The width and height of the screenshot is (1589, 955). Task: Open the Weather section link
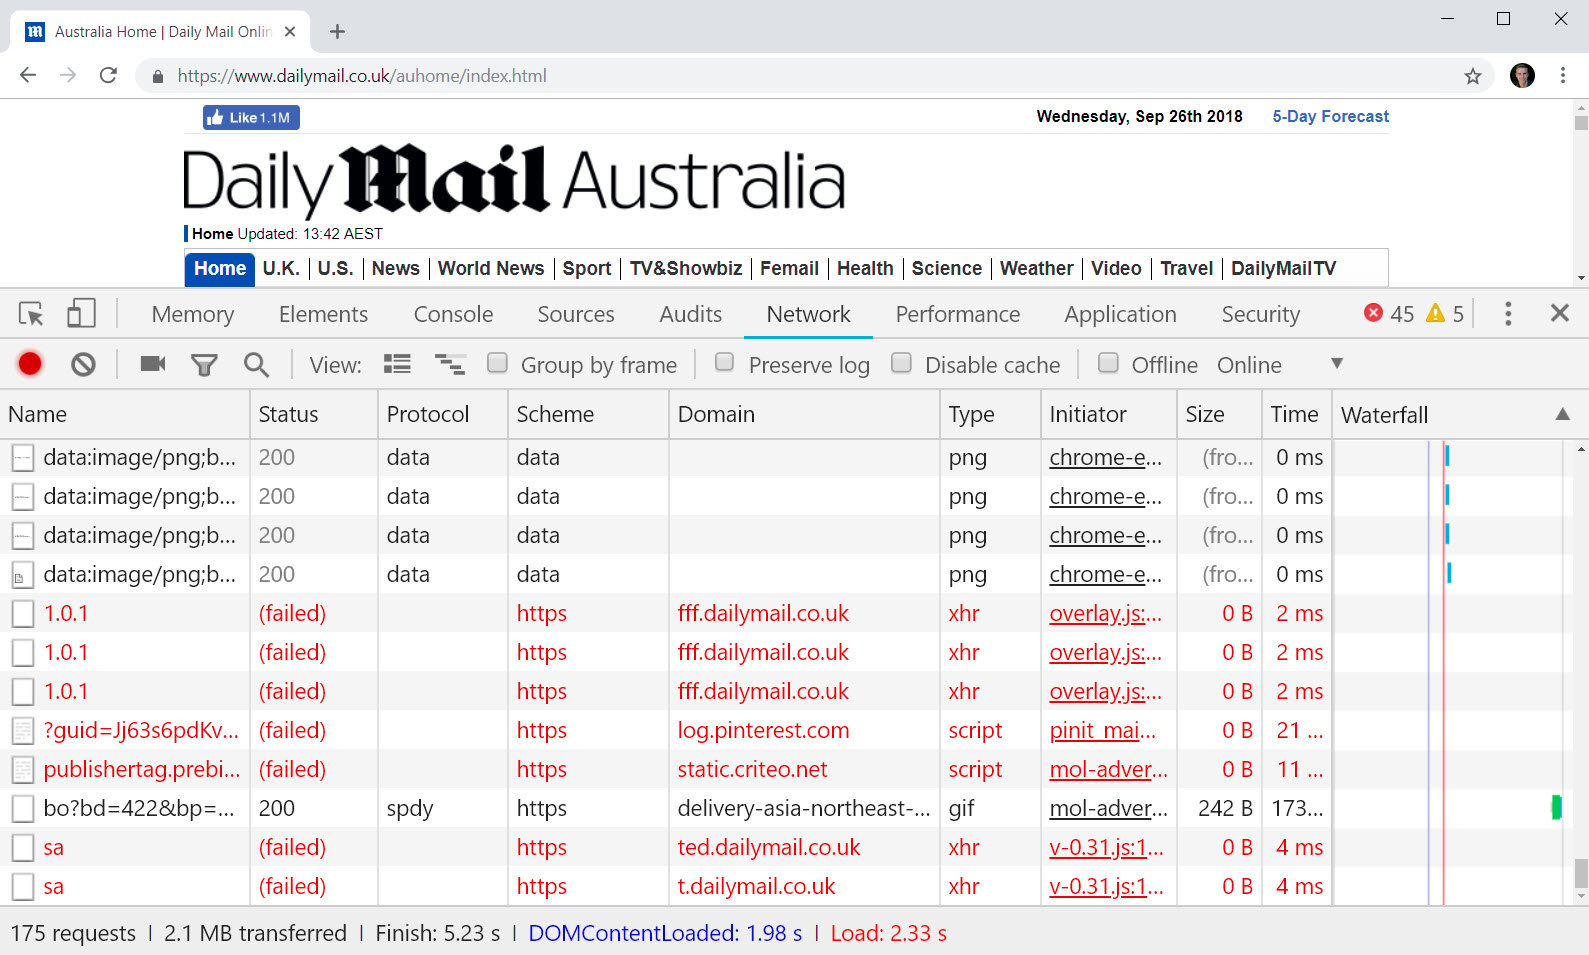1036,268
